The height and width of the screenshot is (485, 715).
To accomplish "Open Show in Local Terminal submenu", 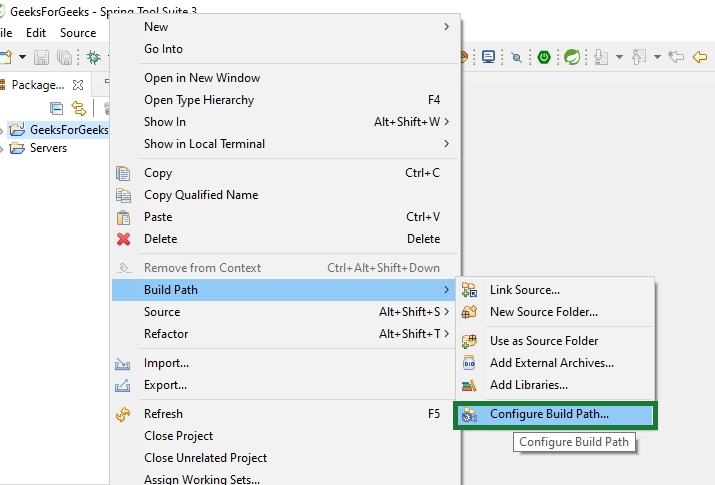I will (286, 144).
